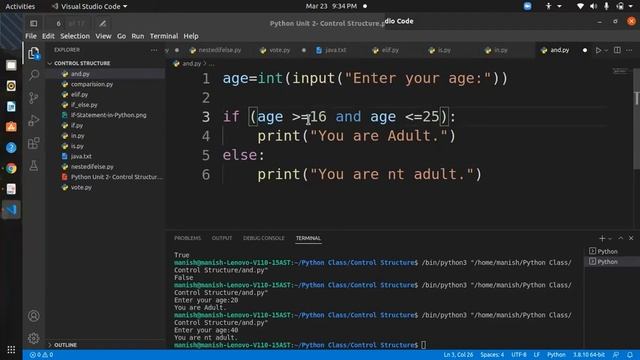640x360 pixels.
Task: Switch to the nestedifelse.py editor tab
Action: tap(220, 50)
